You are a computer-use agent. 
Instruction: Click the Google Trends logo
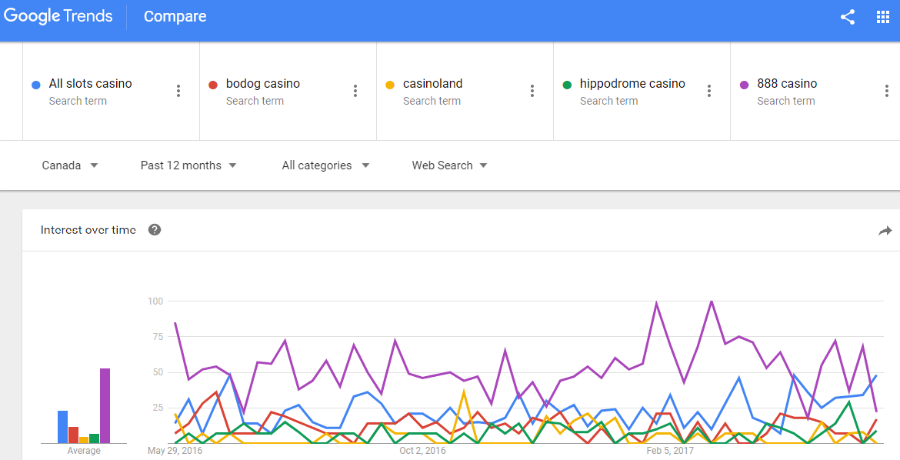click(58, 16)
